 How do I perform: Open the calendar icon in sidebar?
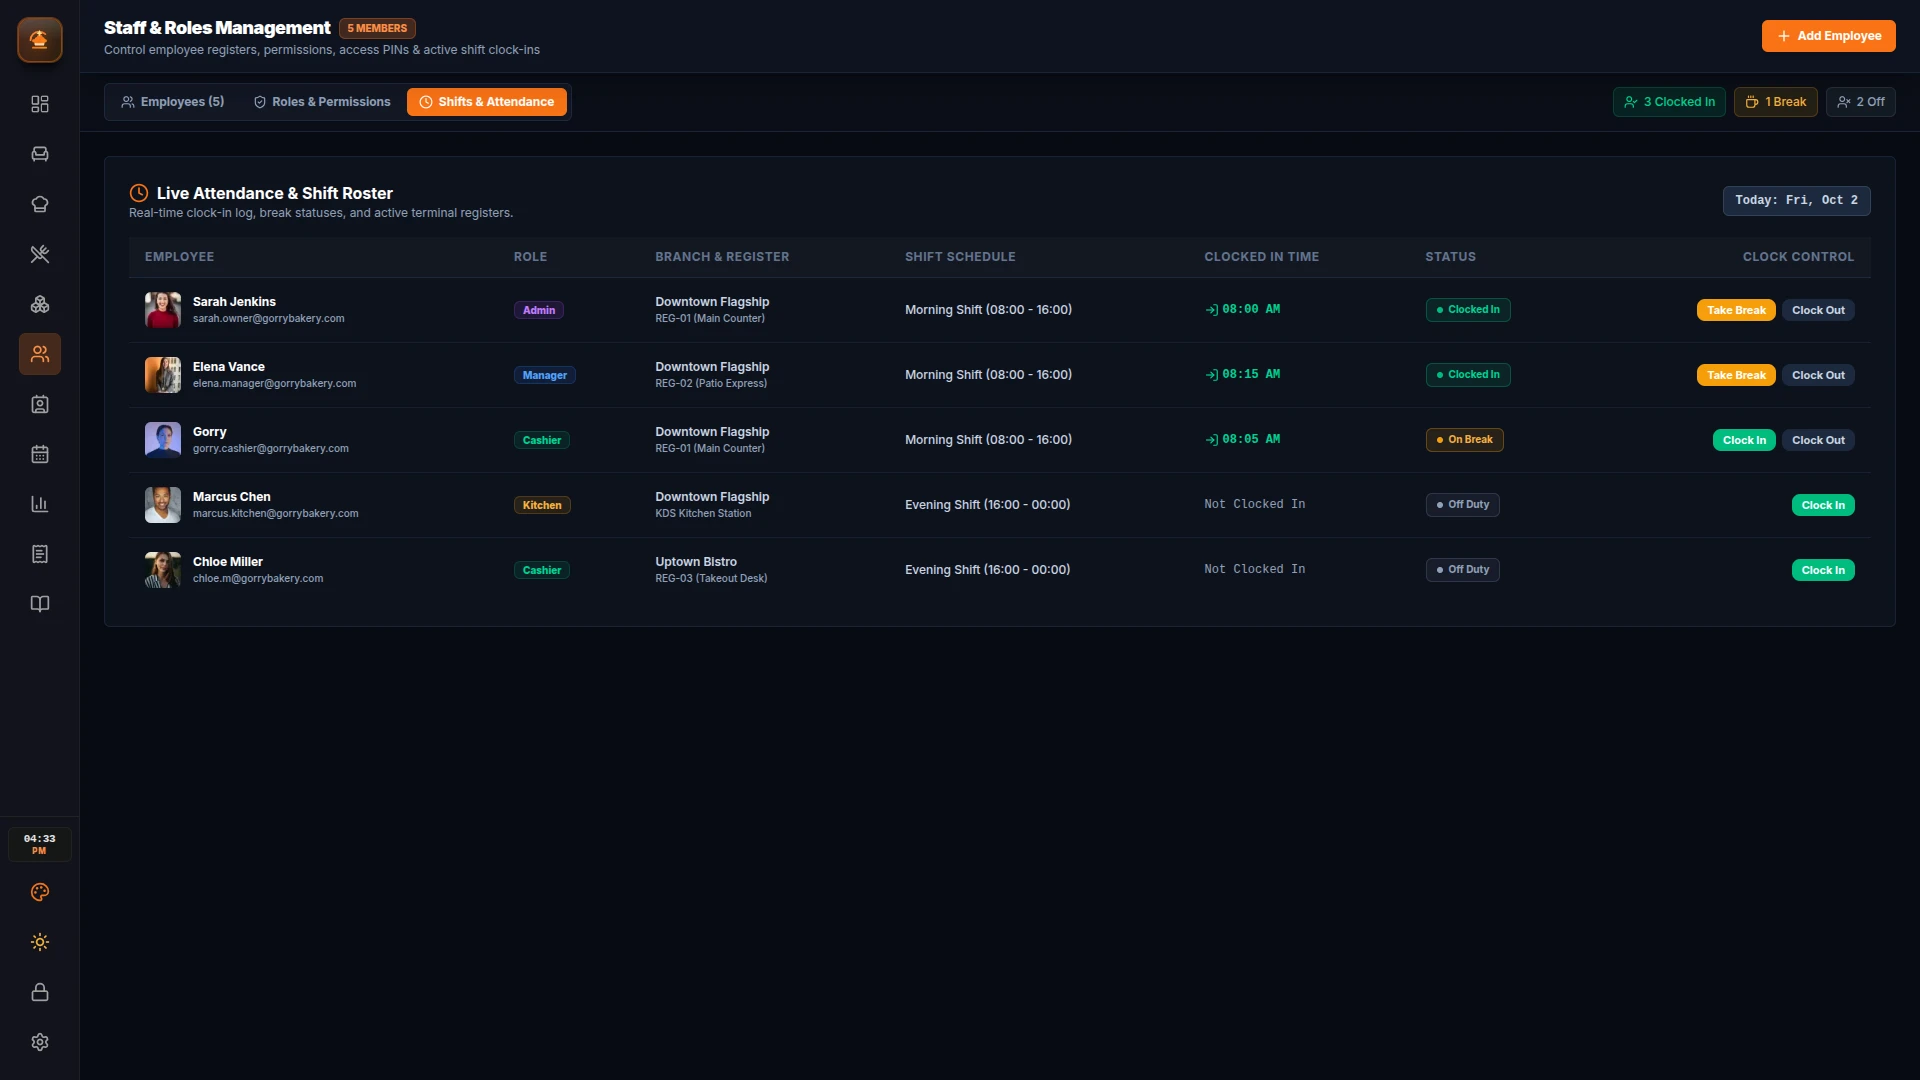pos(40,454)
